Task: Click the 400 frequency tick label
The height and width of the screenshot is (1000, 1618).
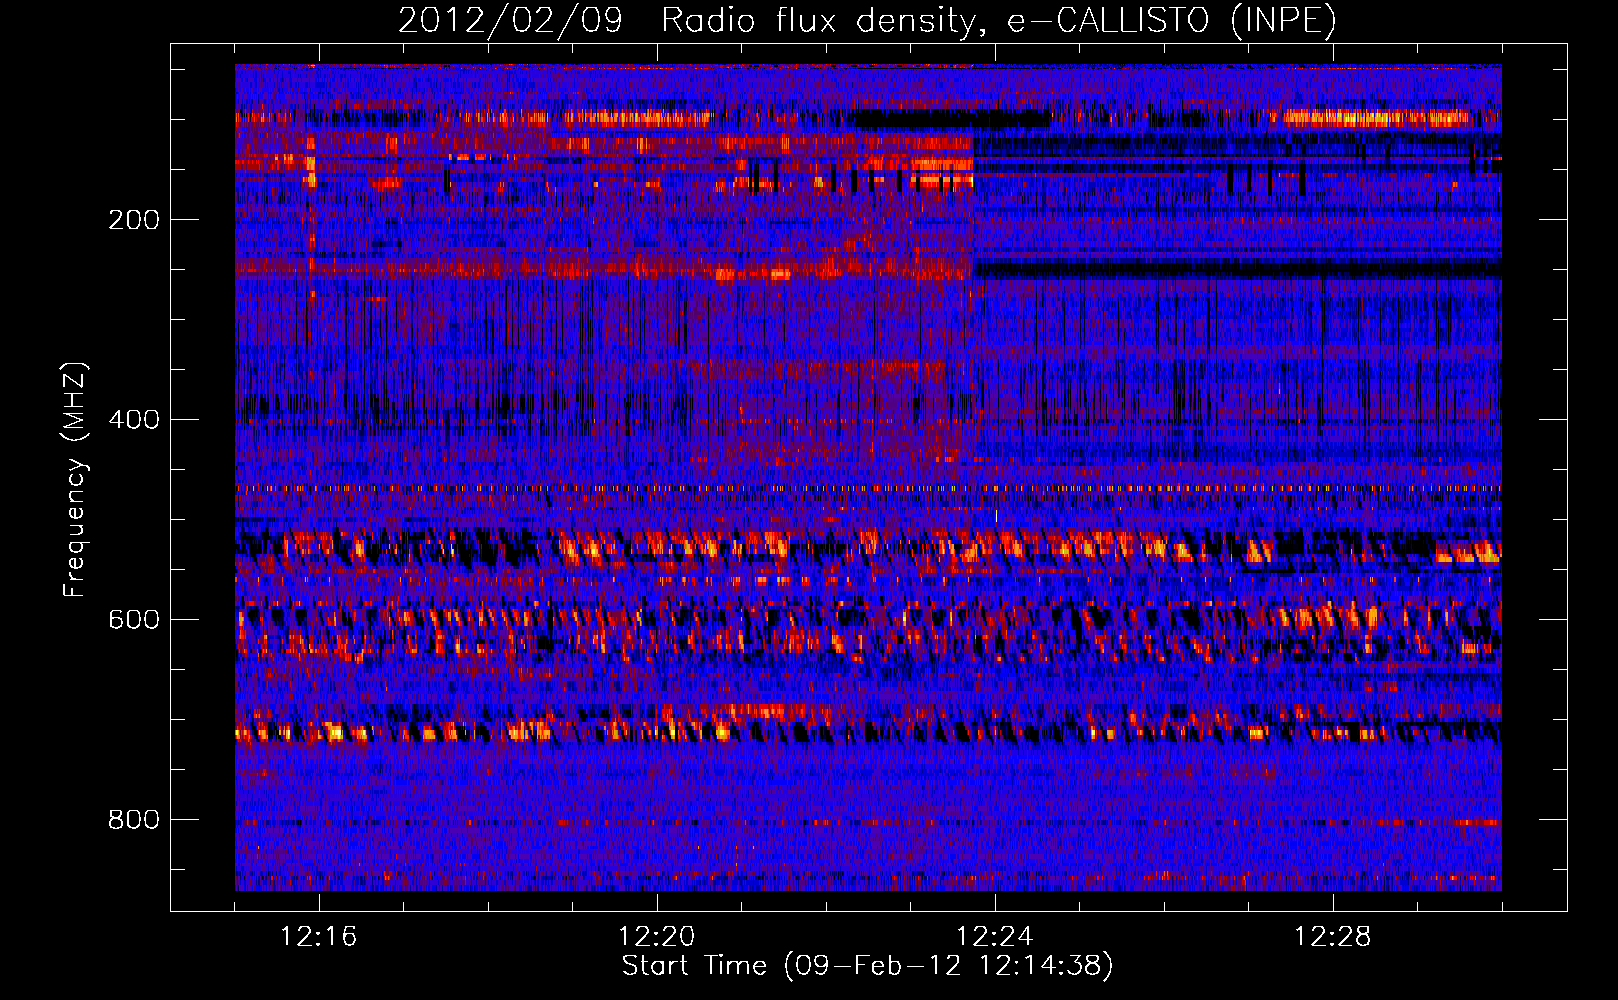Action: pyautogui.click(x=134, y=420)
